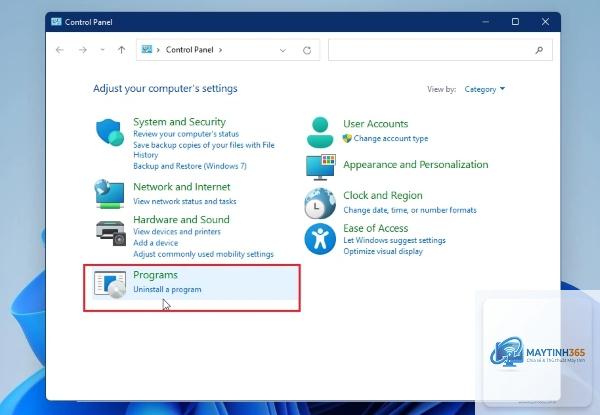This screenshot has height=415, width=600.
Task: Open Change date, time, or number formats
Action: pos(410,210)
